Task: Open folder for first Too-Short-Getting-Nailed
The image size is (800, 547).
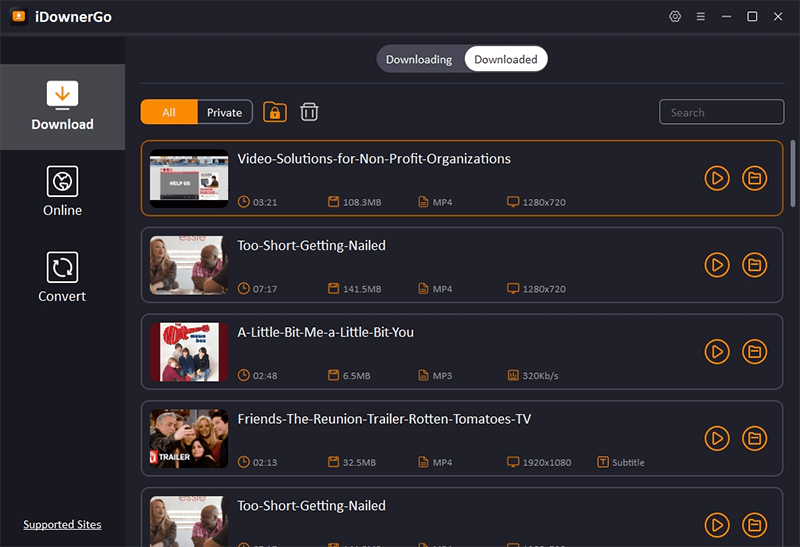Action: coord(754,265)
